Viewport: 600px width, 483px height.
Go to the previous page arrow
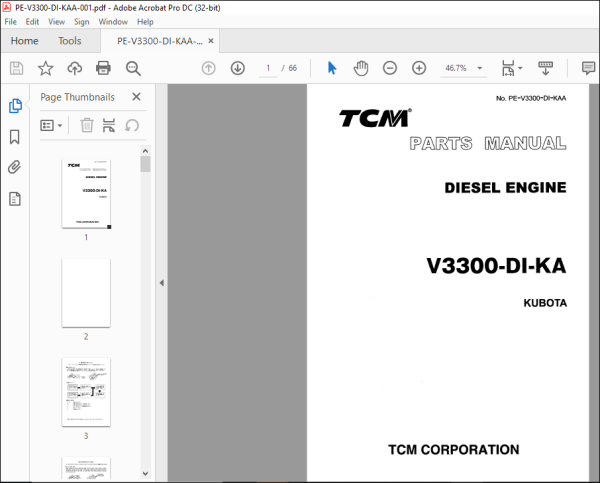coord(209,69)
